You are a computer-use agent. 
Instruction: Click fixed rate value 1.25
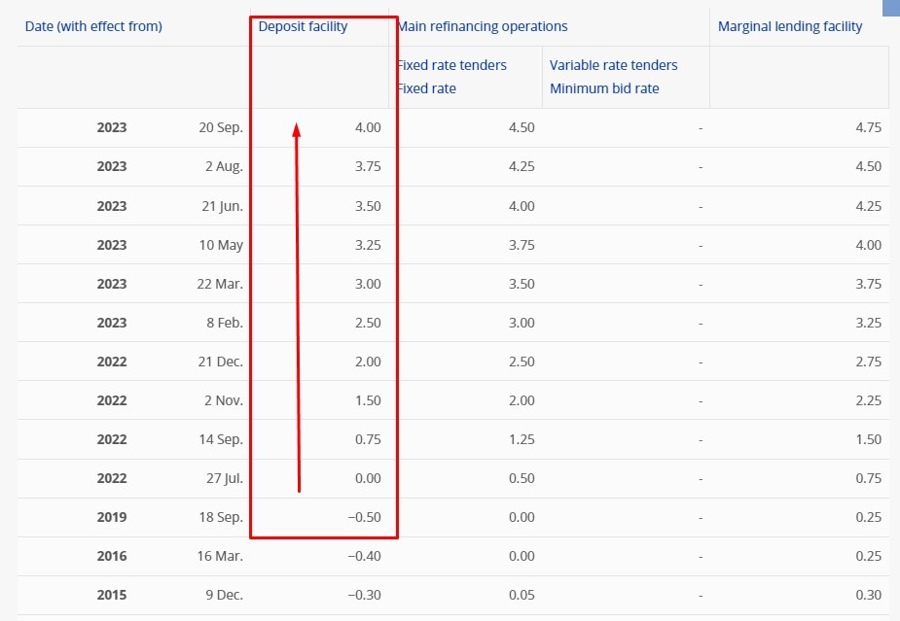click(x=521, y=440)
